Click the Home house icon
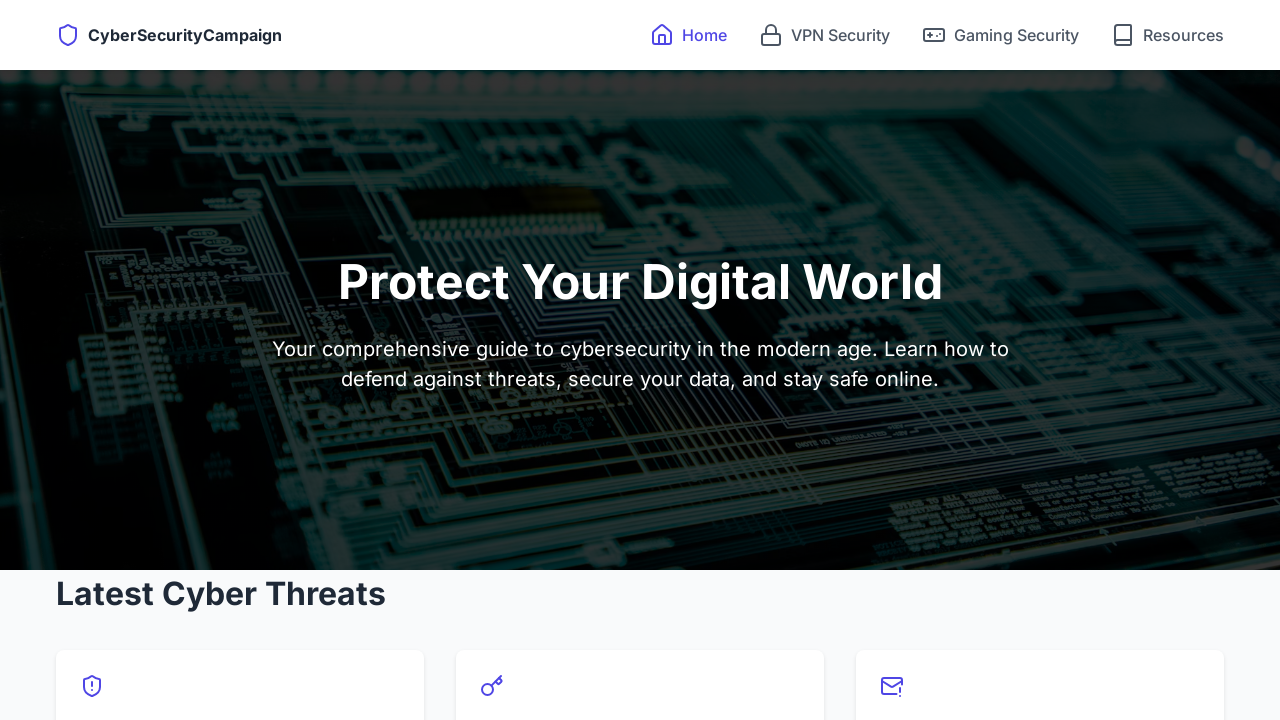This screenshot has width=1280, height=720. pos(662,35)
